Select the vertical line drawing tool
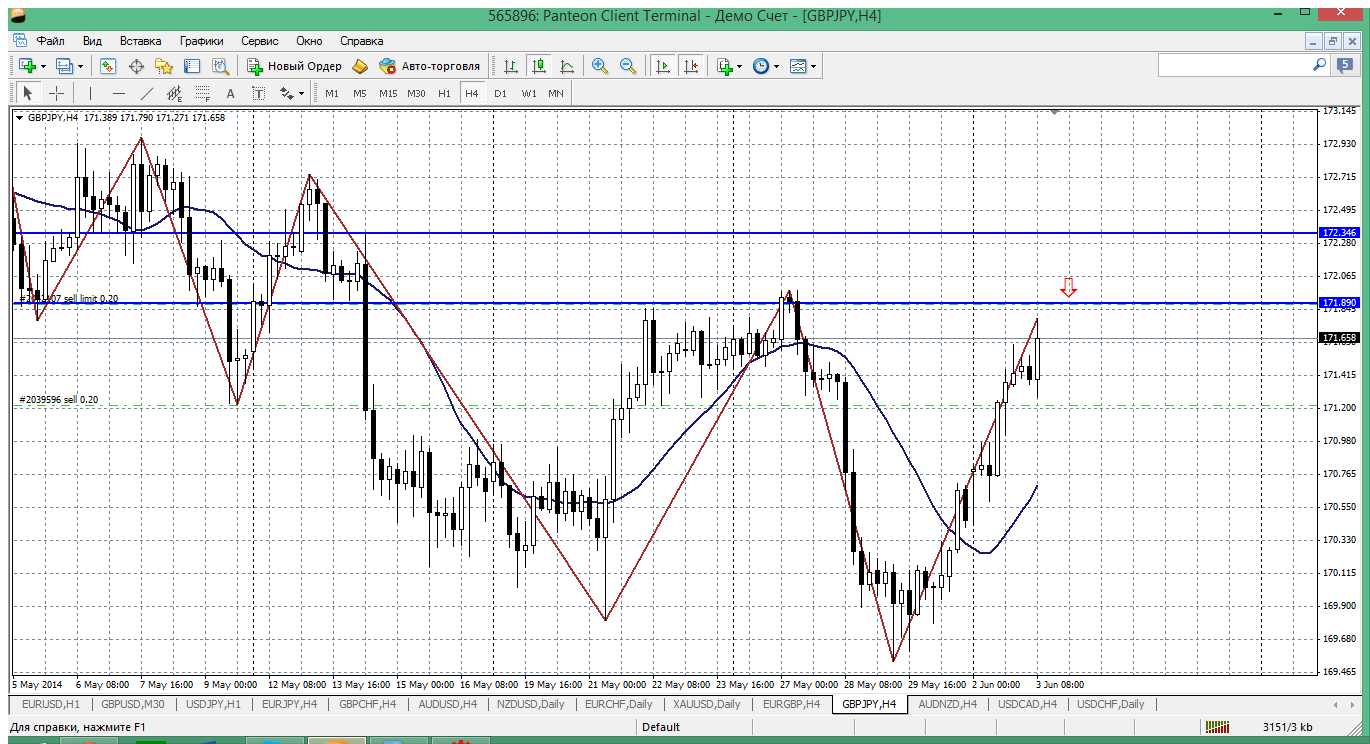 pos(90,93)
